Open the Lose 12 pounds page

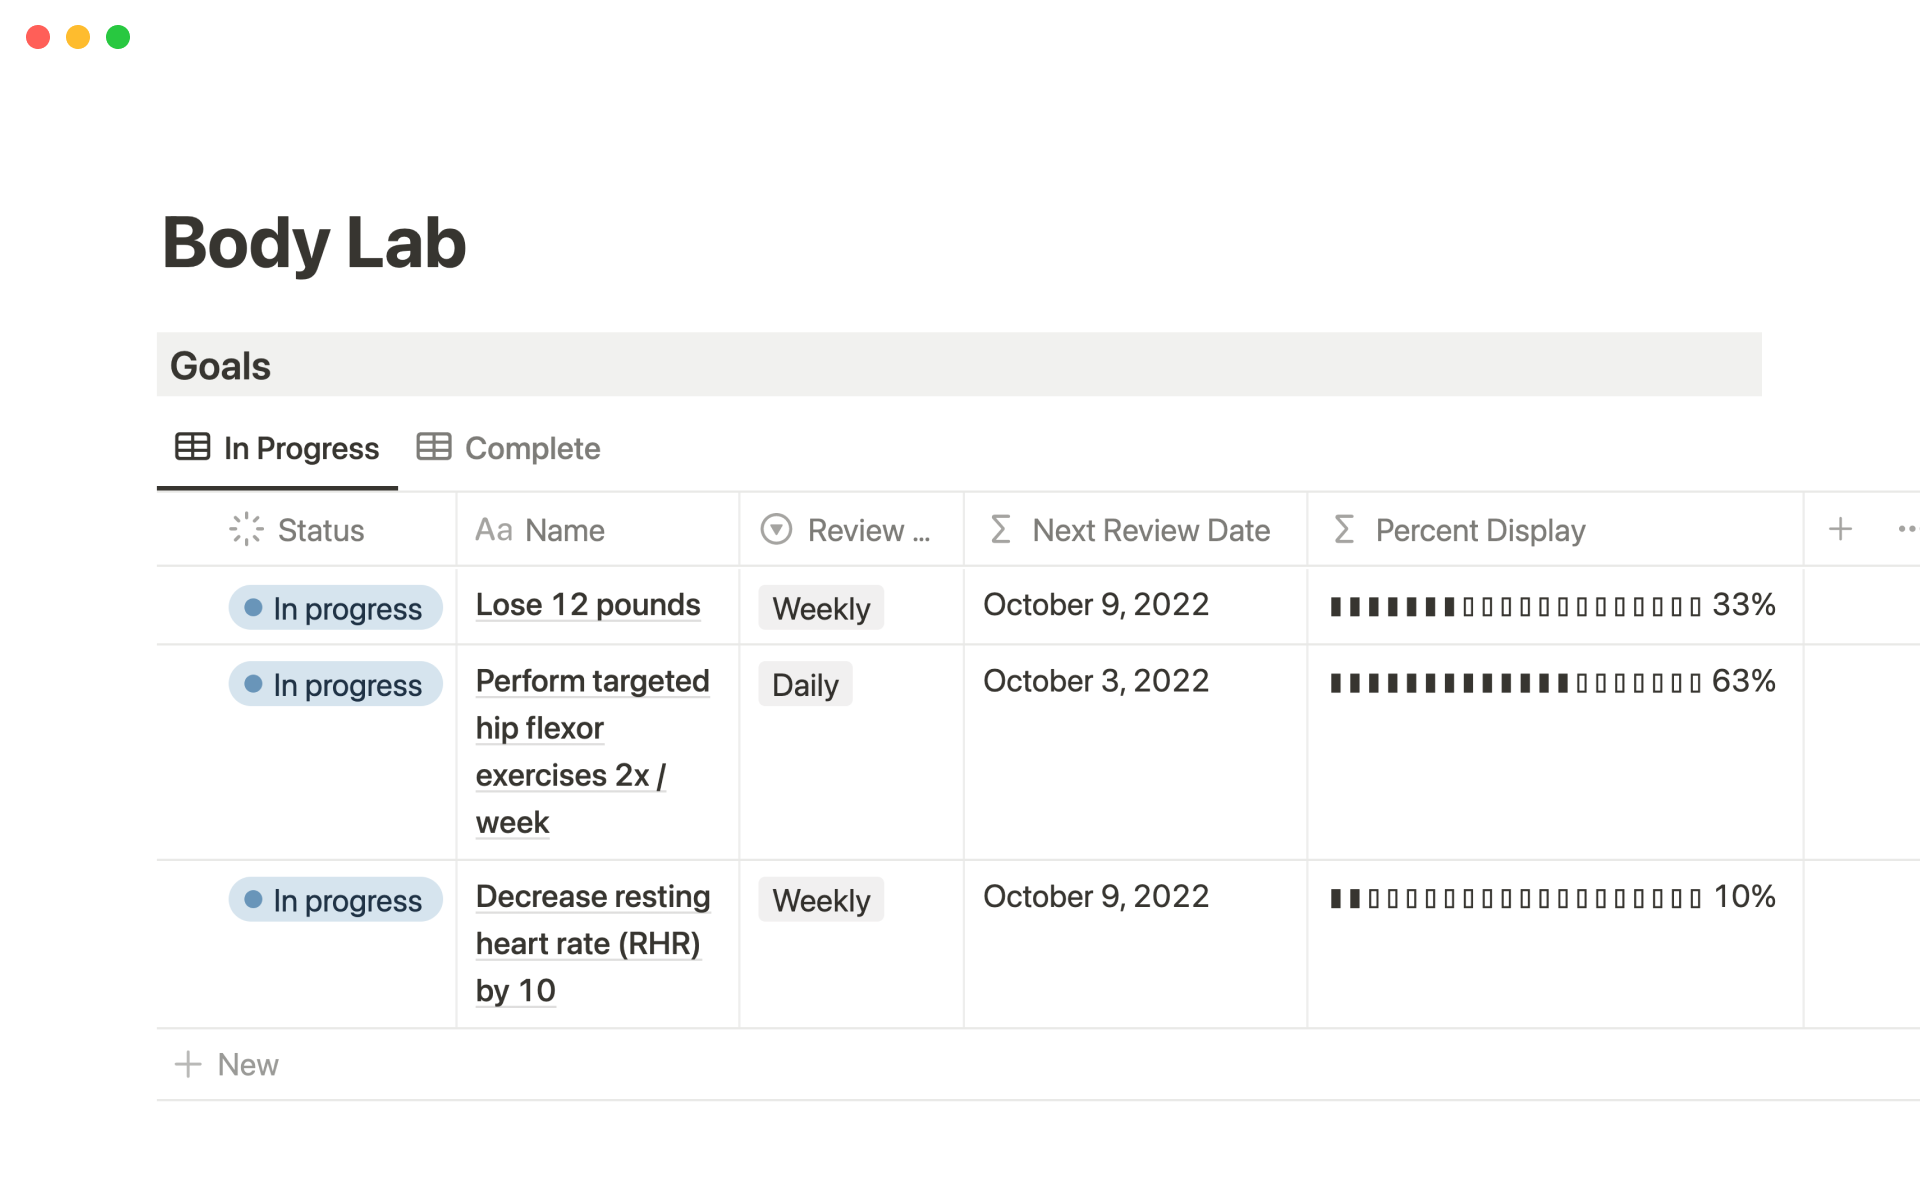point(587,605)
